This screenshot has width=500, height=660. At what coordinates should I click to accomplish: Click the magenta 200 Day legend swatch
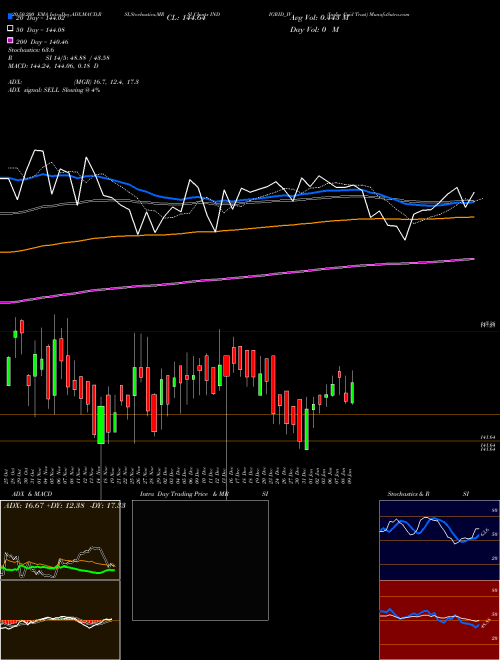(10, 40)
